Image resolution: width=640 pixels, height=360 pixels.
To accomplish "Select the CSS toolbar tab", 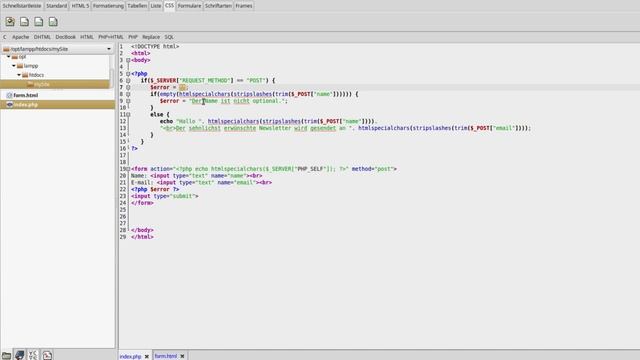I will coord(169,5).
